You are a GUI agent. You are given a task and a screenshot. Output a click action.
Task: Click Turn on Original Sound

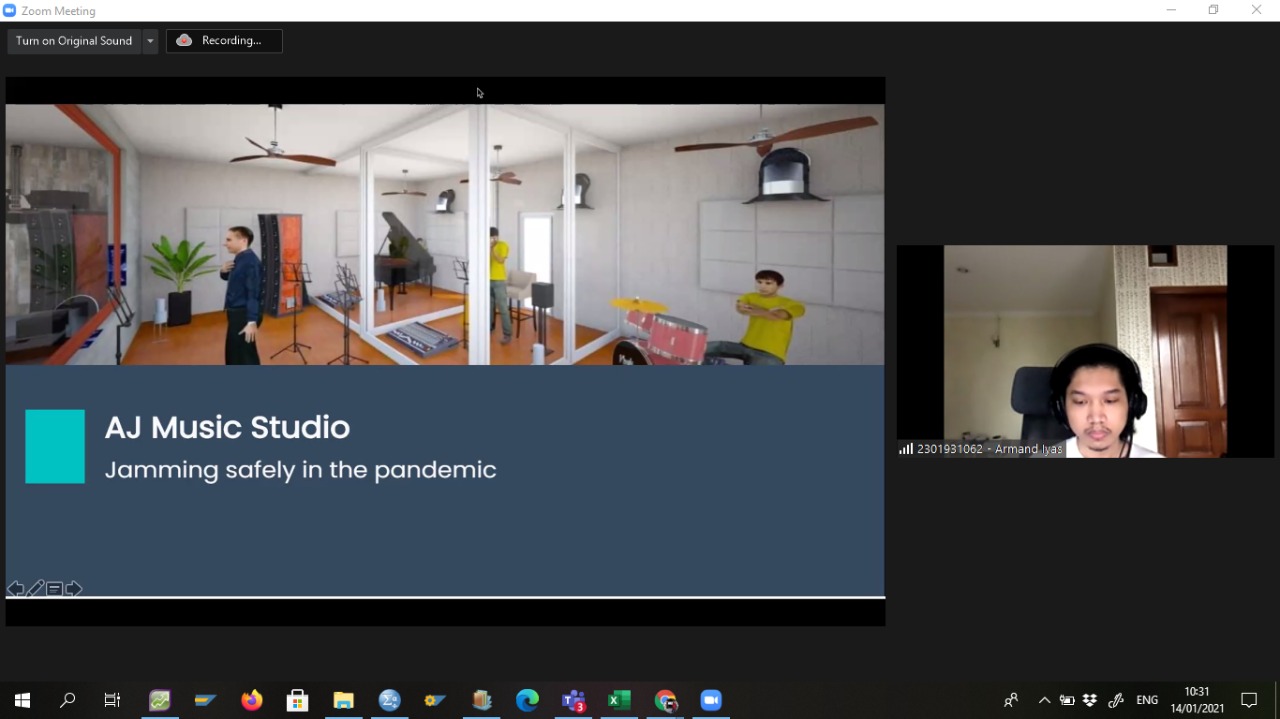[74, 41]
